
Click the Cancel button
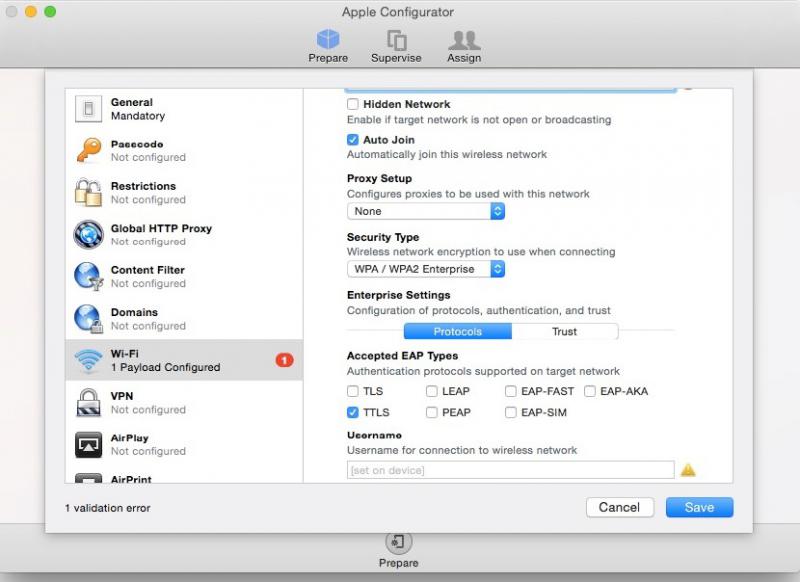pos(619,508)
